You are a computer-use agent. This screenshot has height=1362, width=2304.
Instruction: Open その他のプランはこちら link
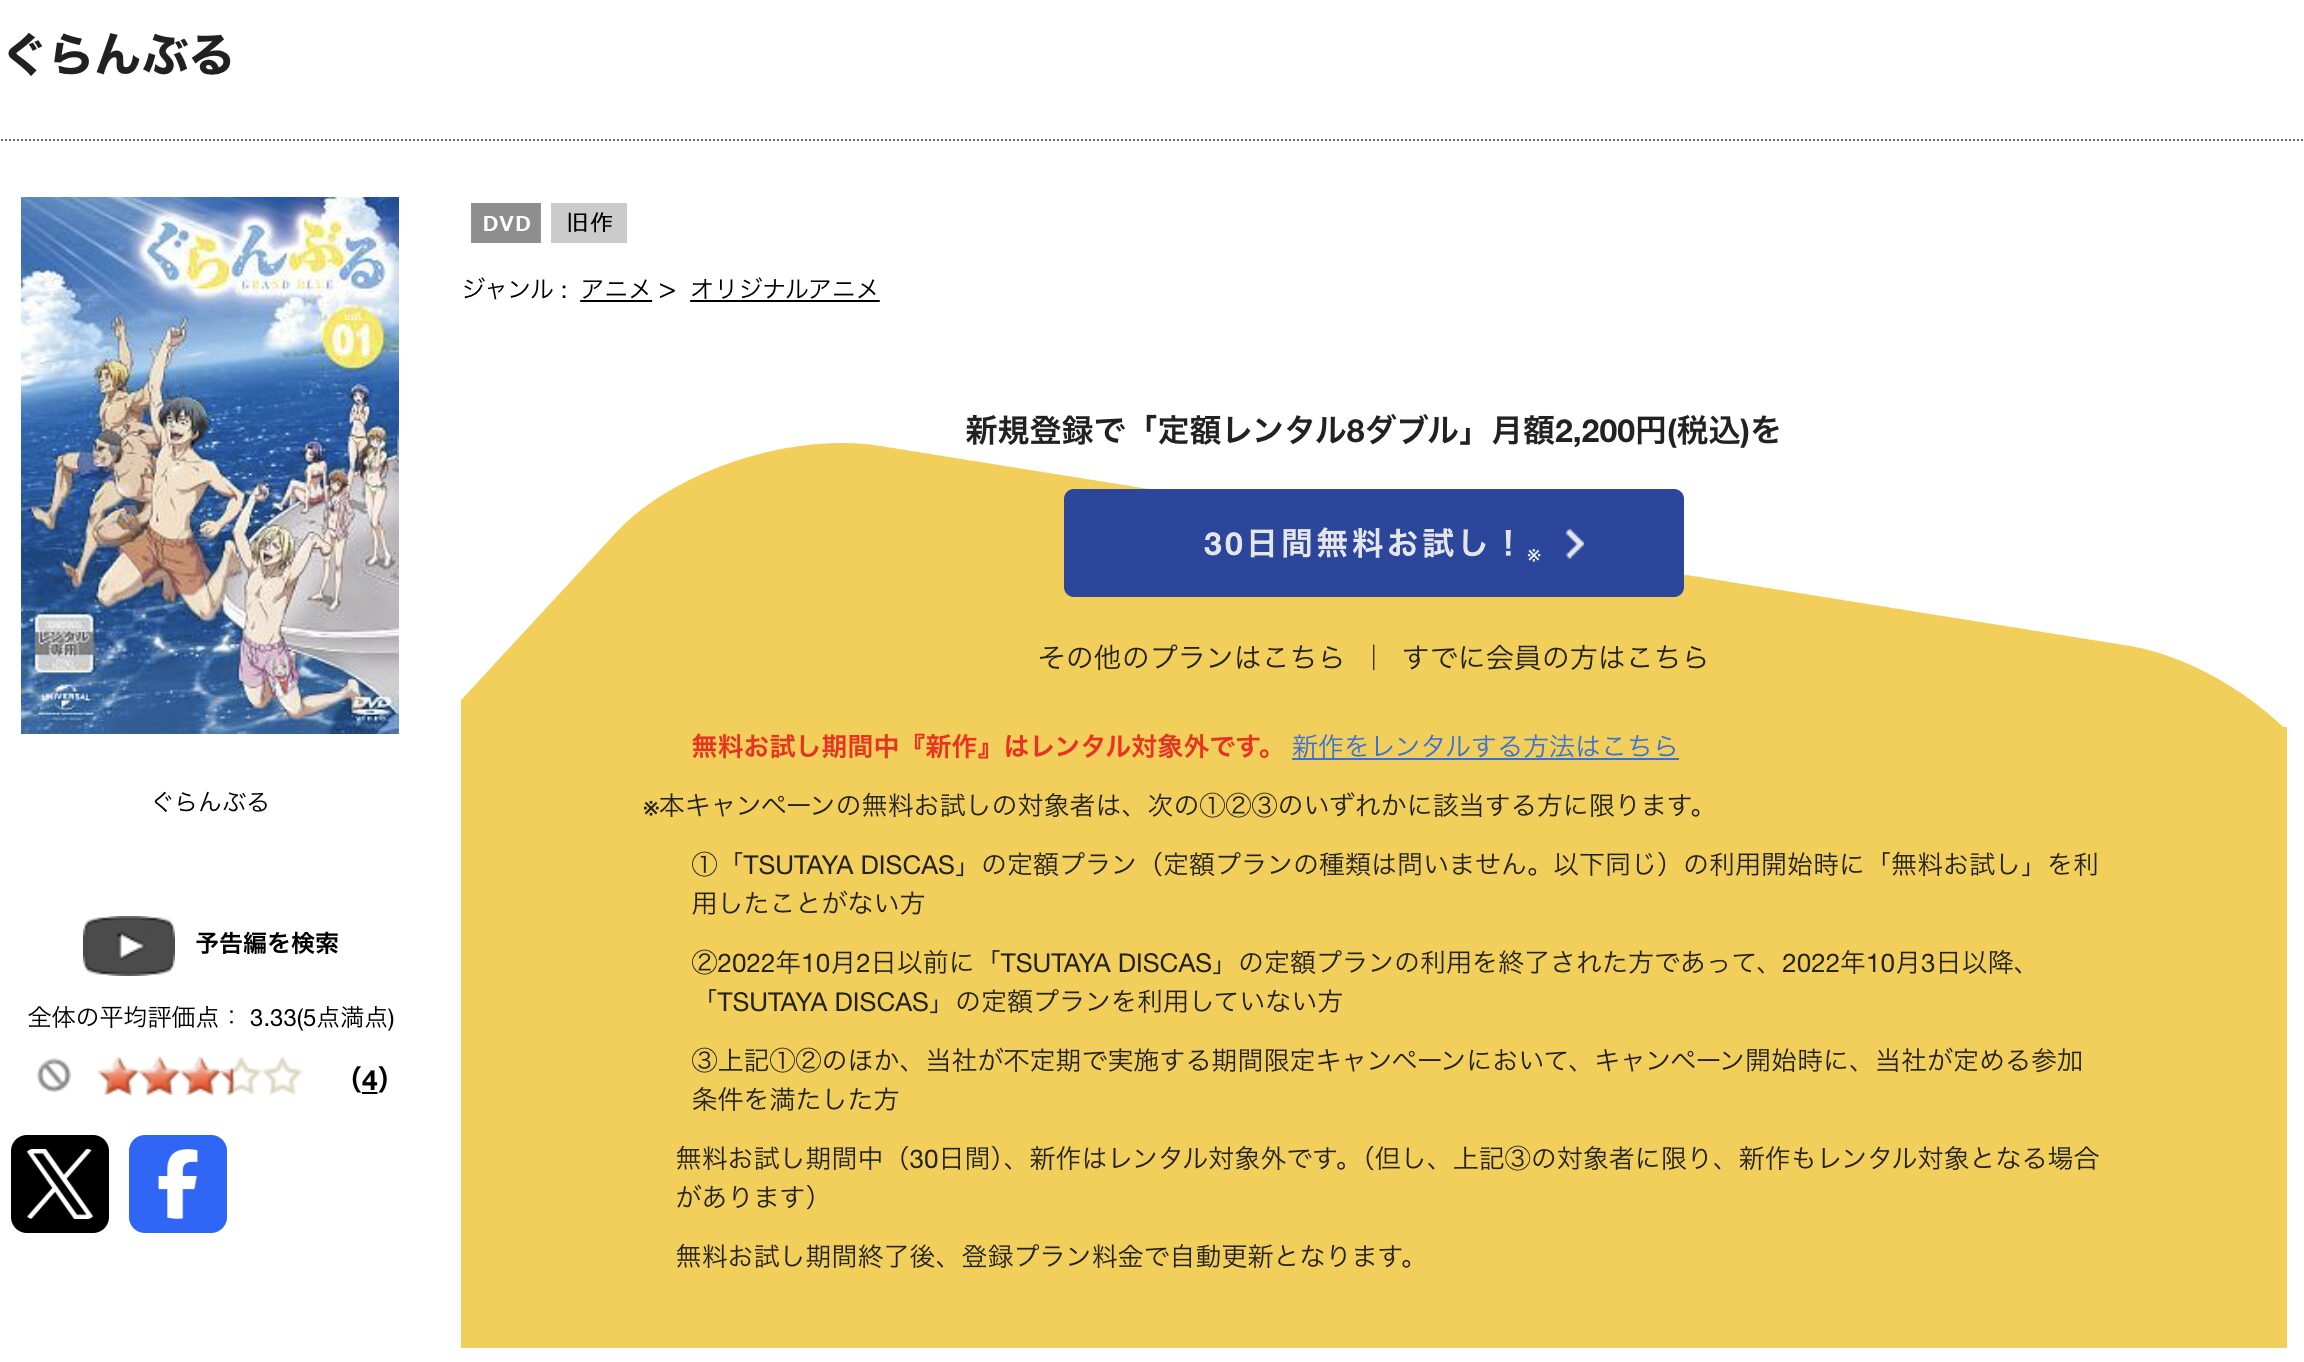(1190, 657)
